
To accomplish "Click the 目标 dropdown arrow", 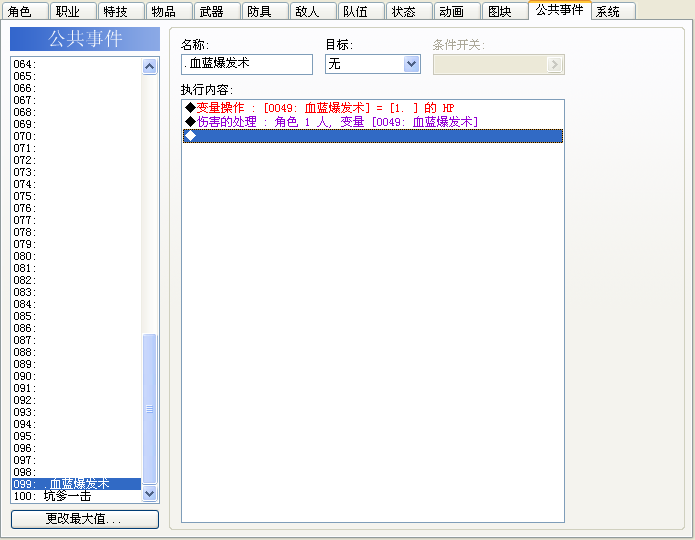I will click(x=412, y=64).
